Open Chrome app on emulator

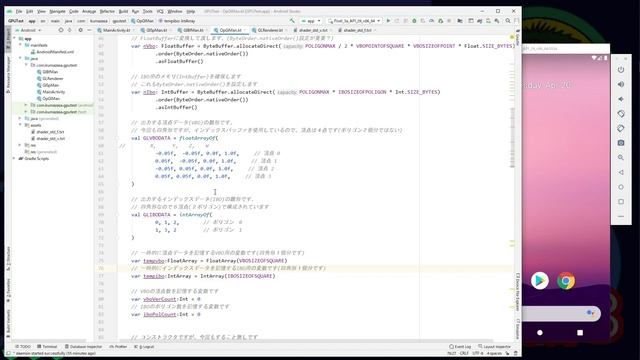click(x=566, y=280)
